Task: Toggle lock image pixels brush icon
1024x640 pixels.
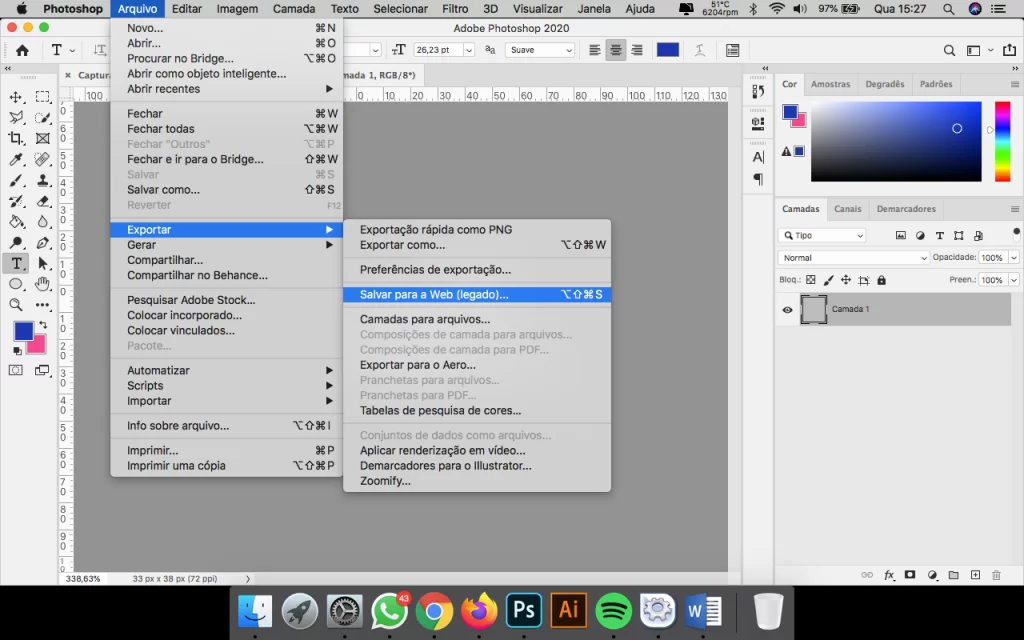Action: [x=828, y=280]
